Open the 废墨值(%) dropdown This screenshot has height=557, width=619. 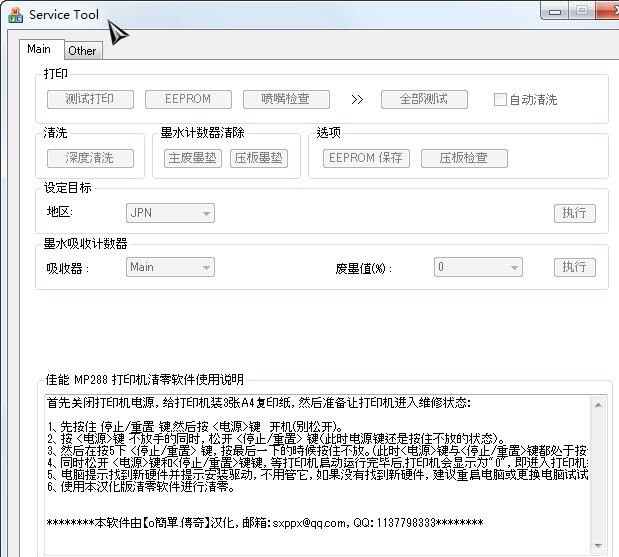pyautogui.click(x=478, y=267)
